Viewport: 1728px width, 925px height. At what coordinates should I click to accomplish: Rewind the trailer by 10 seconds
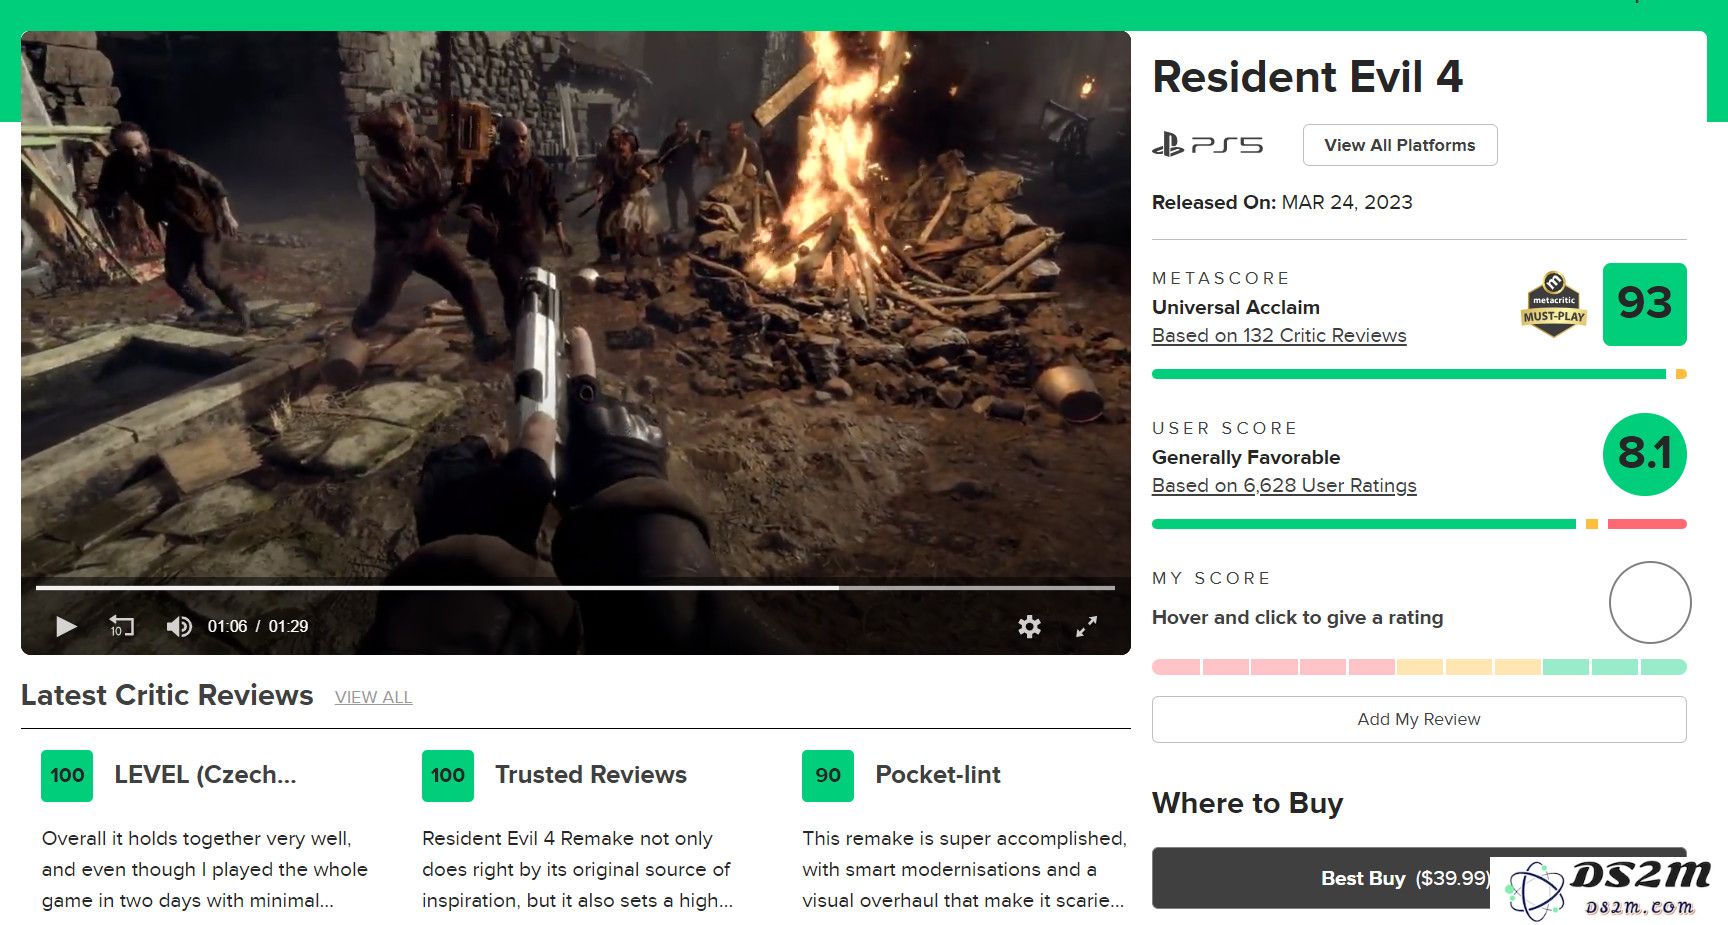click(121, 627)
